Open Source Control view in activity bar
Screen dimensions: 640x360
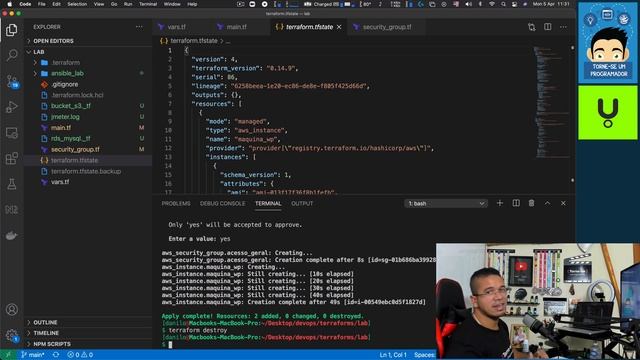(11, 81)
